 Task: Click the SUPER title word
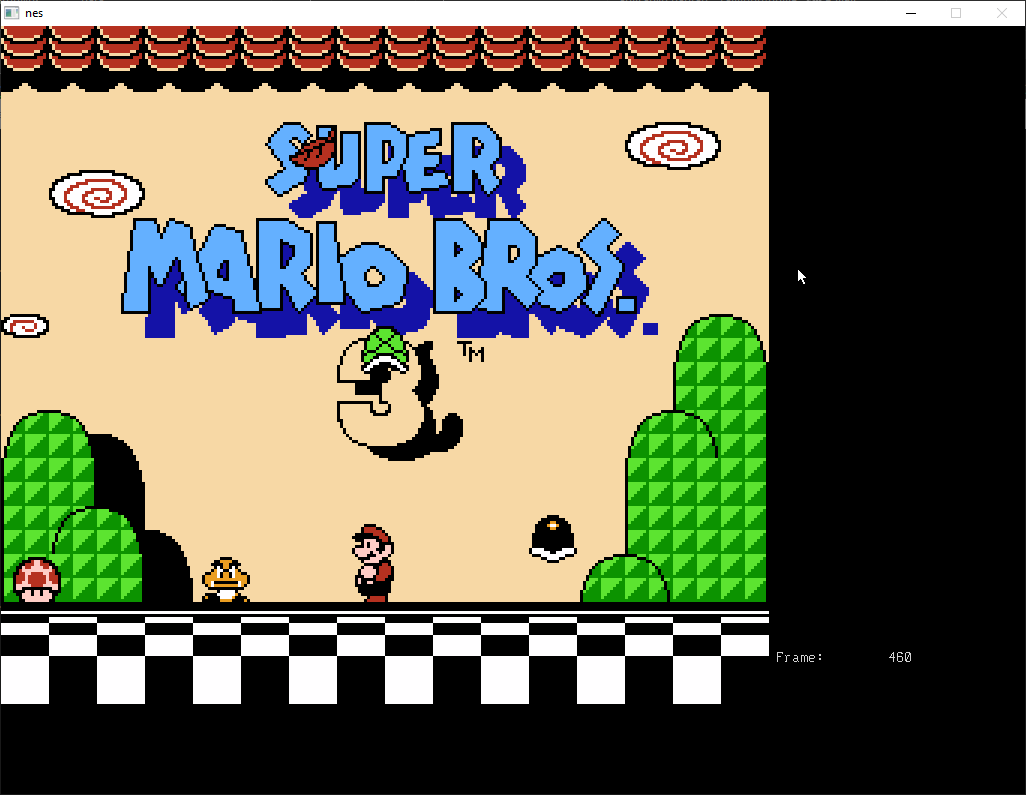(395, 169)
